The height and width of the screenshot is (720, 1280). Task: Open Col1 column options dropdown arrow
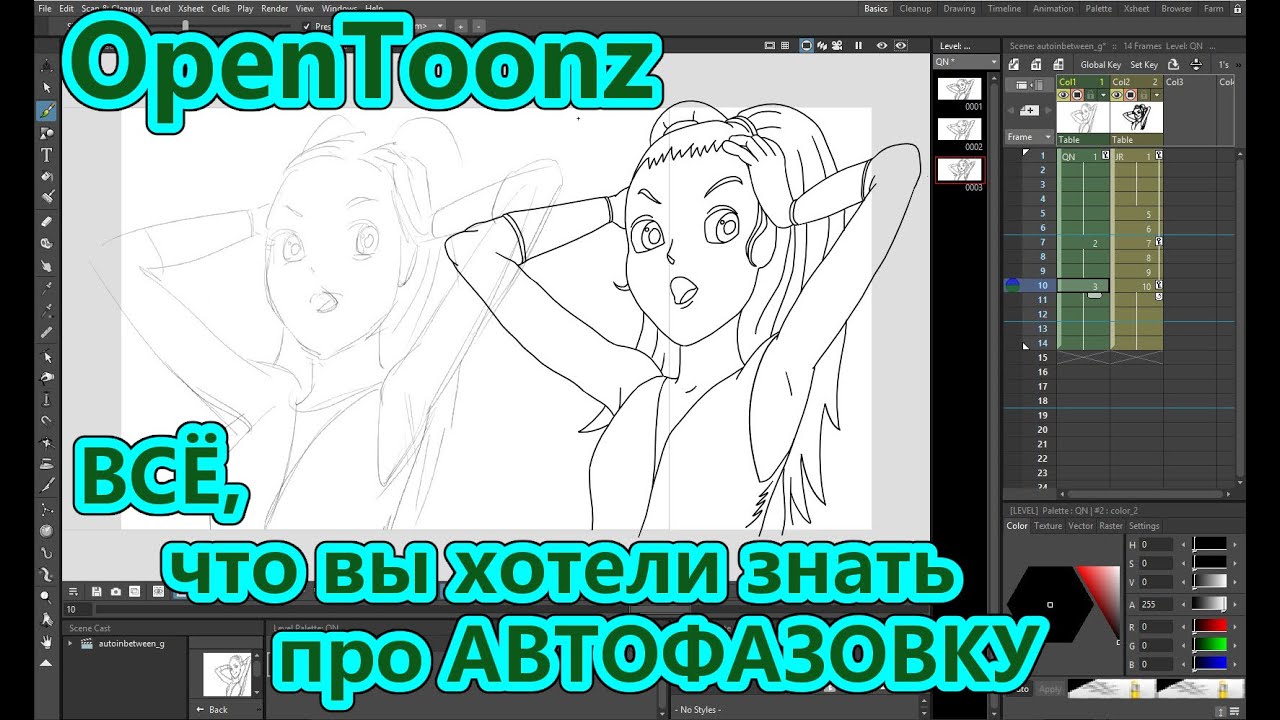[x=1104, y=95]
